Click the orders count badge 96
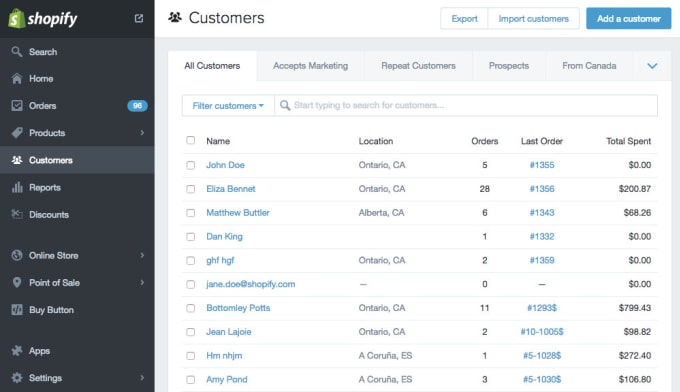Screen dimensions: 680x392 (137, 105)
